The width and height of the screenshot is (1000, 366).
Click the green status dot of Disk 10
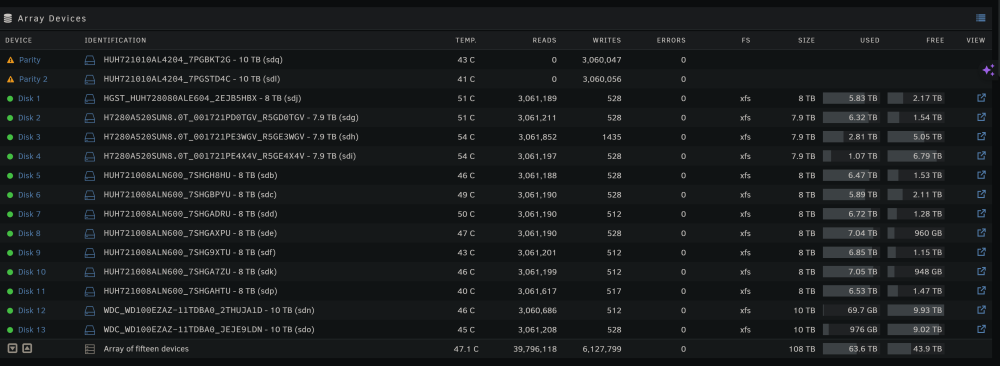pos(10,272)
